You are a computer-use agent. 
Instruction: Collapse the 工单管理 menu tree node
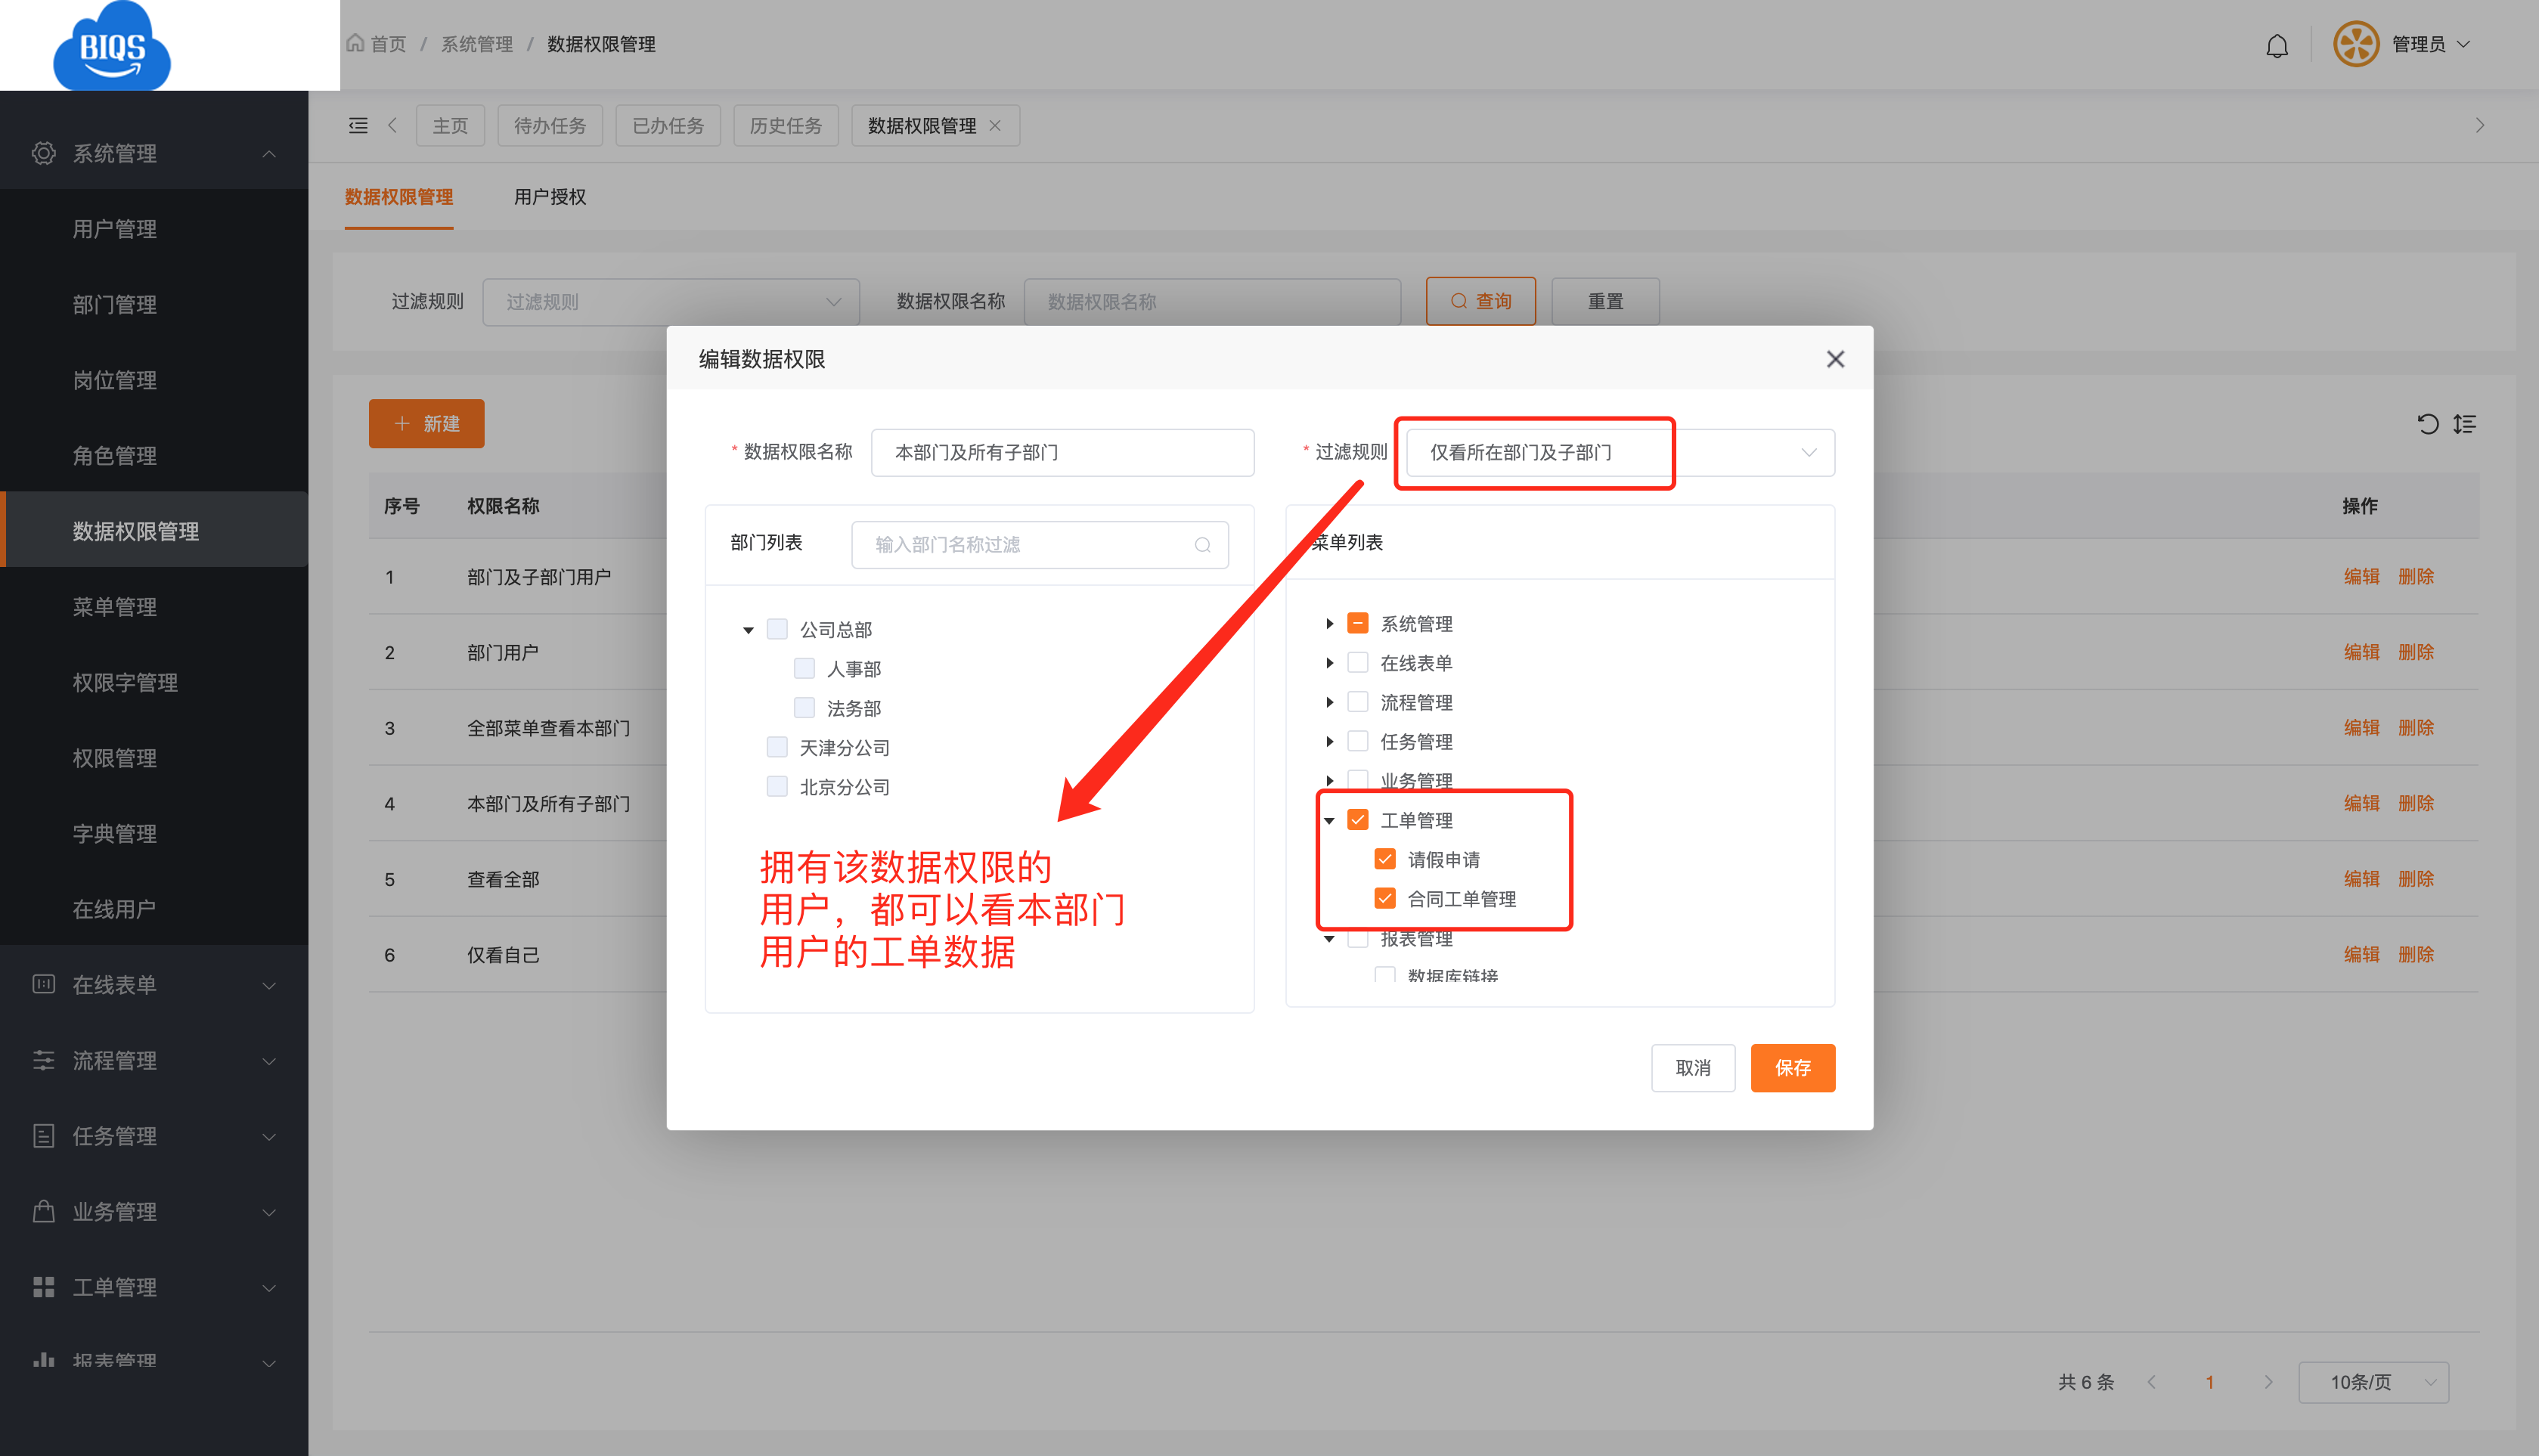click(x=1329, y=820)
